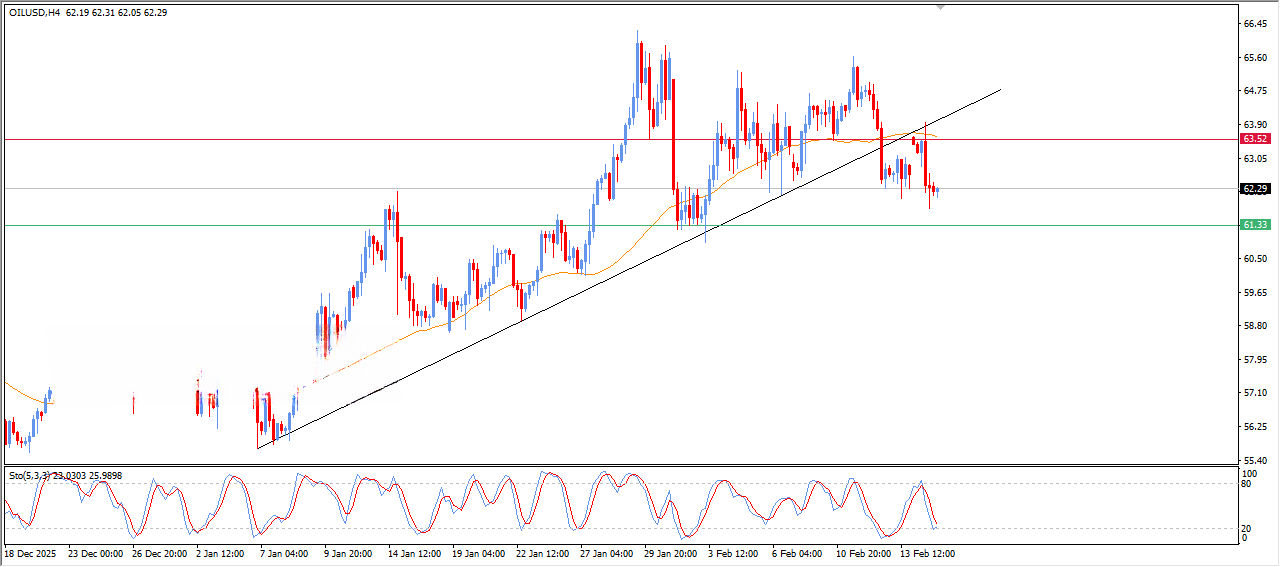Click the chart shift triangle marker at top

click(939, 7)
